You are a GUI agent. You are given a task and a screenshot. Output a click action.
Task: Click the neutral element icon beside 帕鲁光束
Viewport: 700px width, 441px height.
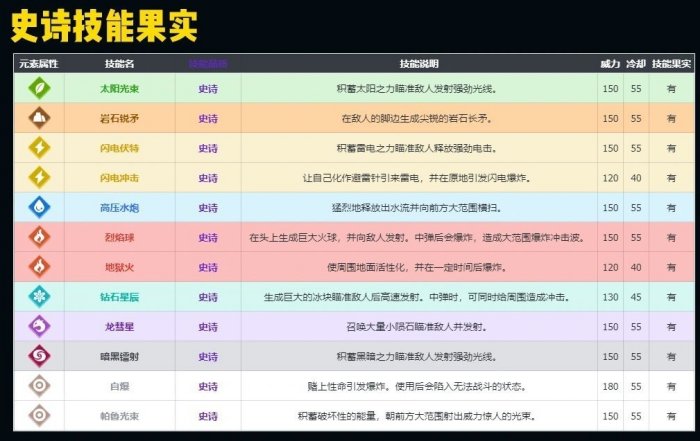38,415
